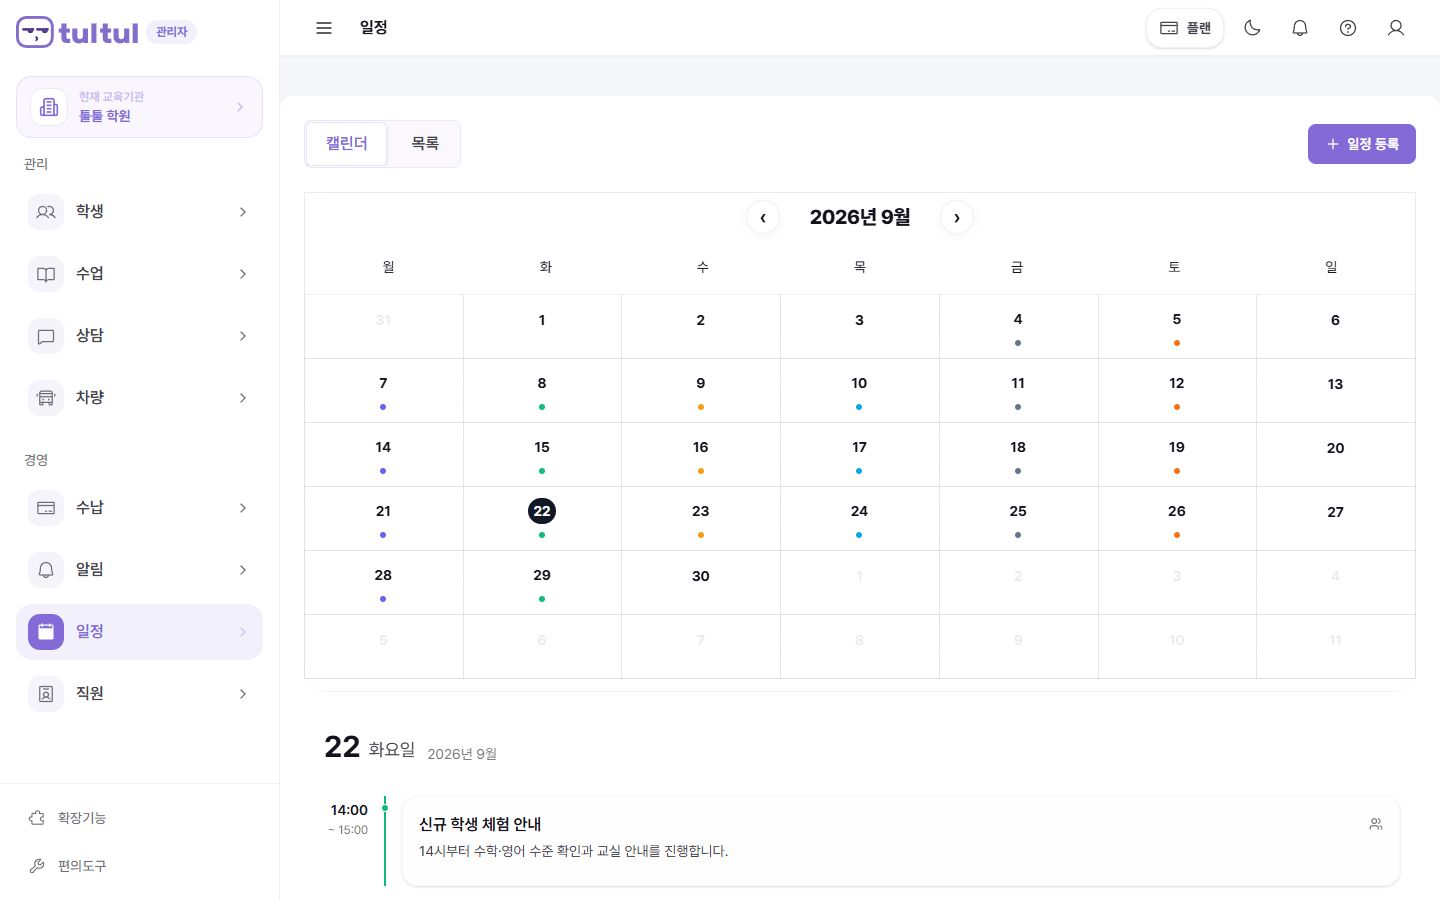Viewport: 1440px width, 900px height.
Task: Open the 알림 menu item
Action: pyautogui.click(x=139, y=570)
